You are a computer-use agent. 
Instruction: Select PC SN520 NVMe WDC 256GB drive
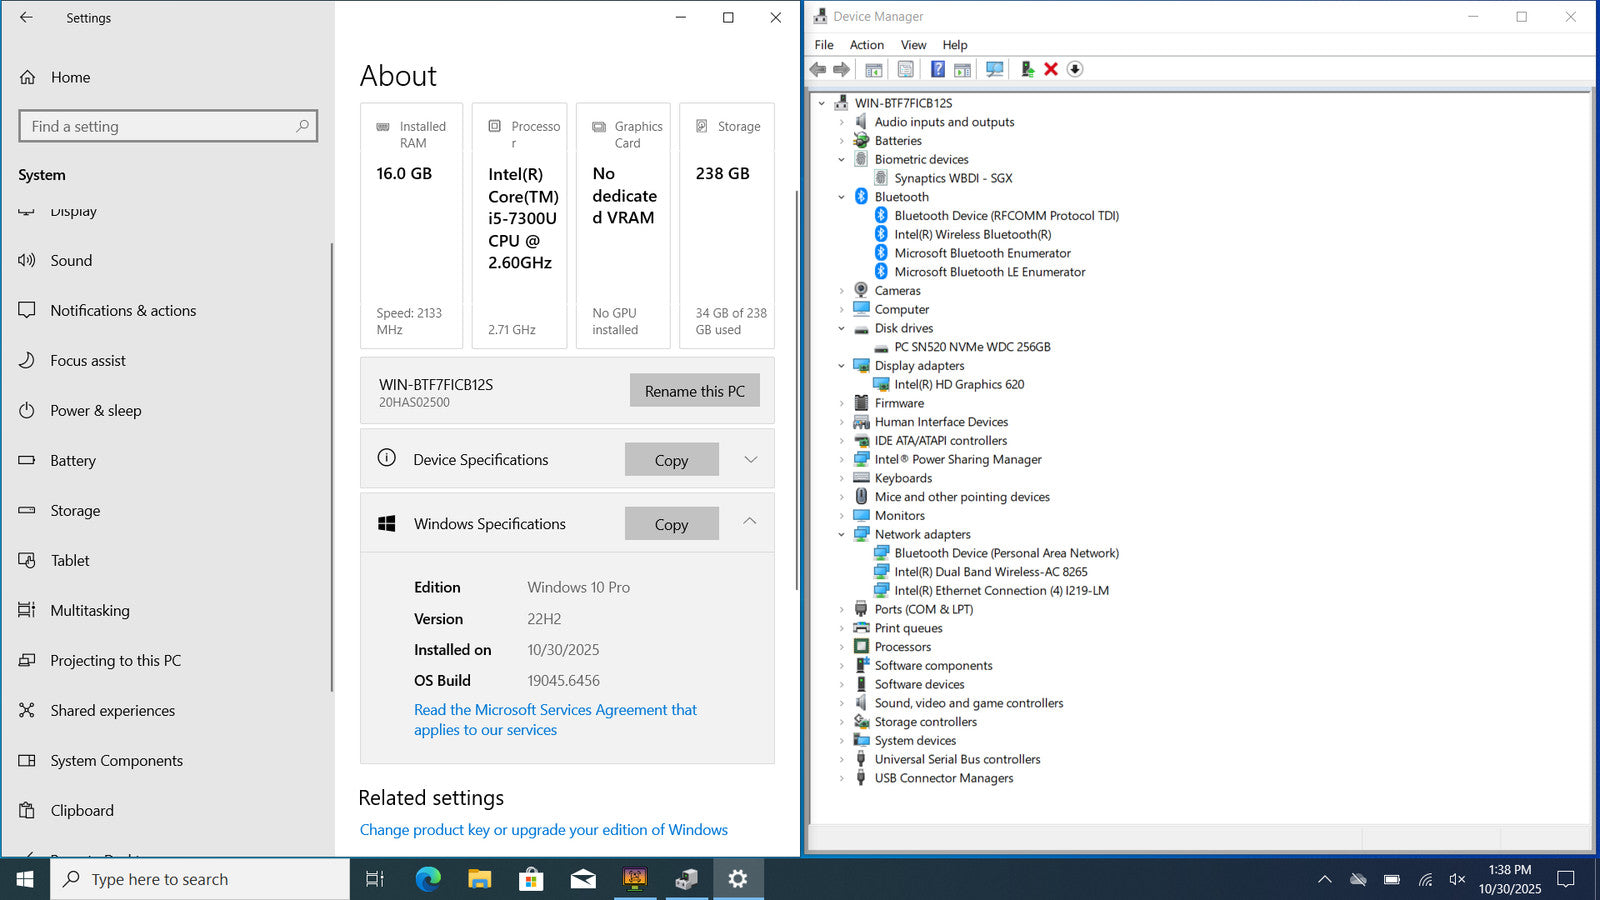[x=971, y=347]
